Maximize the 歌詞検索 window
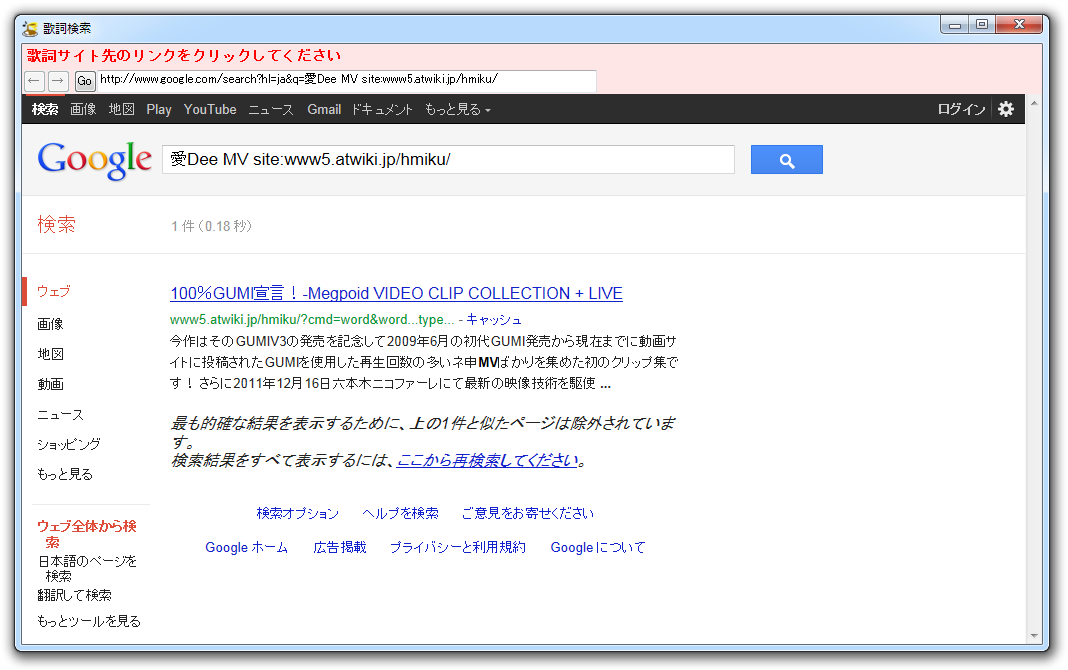 (981, 25)
